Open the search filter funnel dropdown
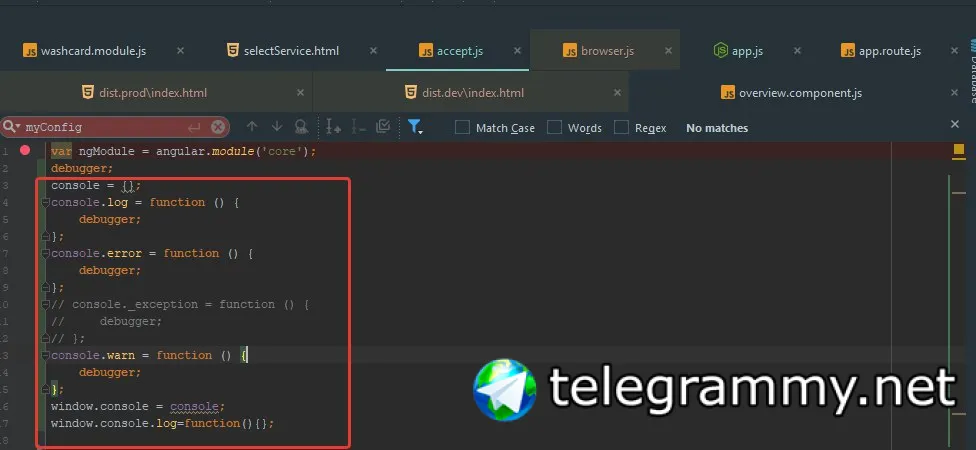 click(415, 127)
